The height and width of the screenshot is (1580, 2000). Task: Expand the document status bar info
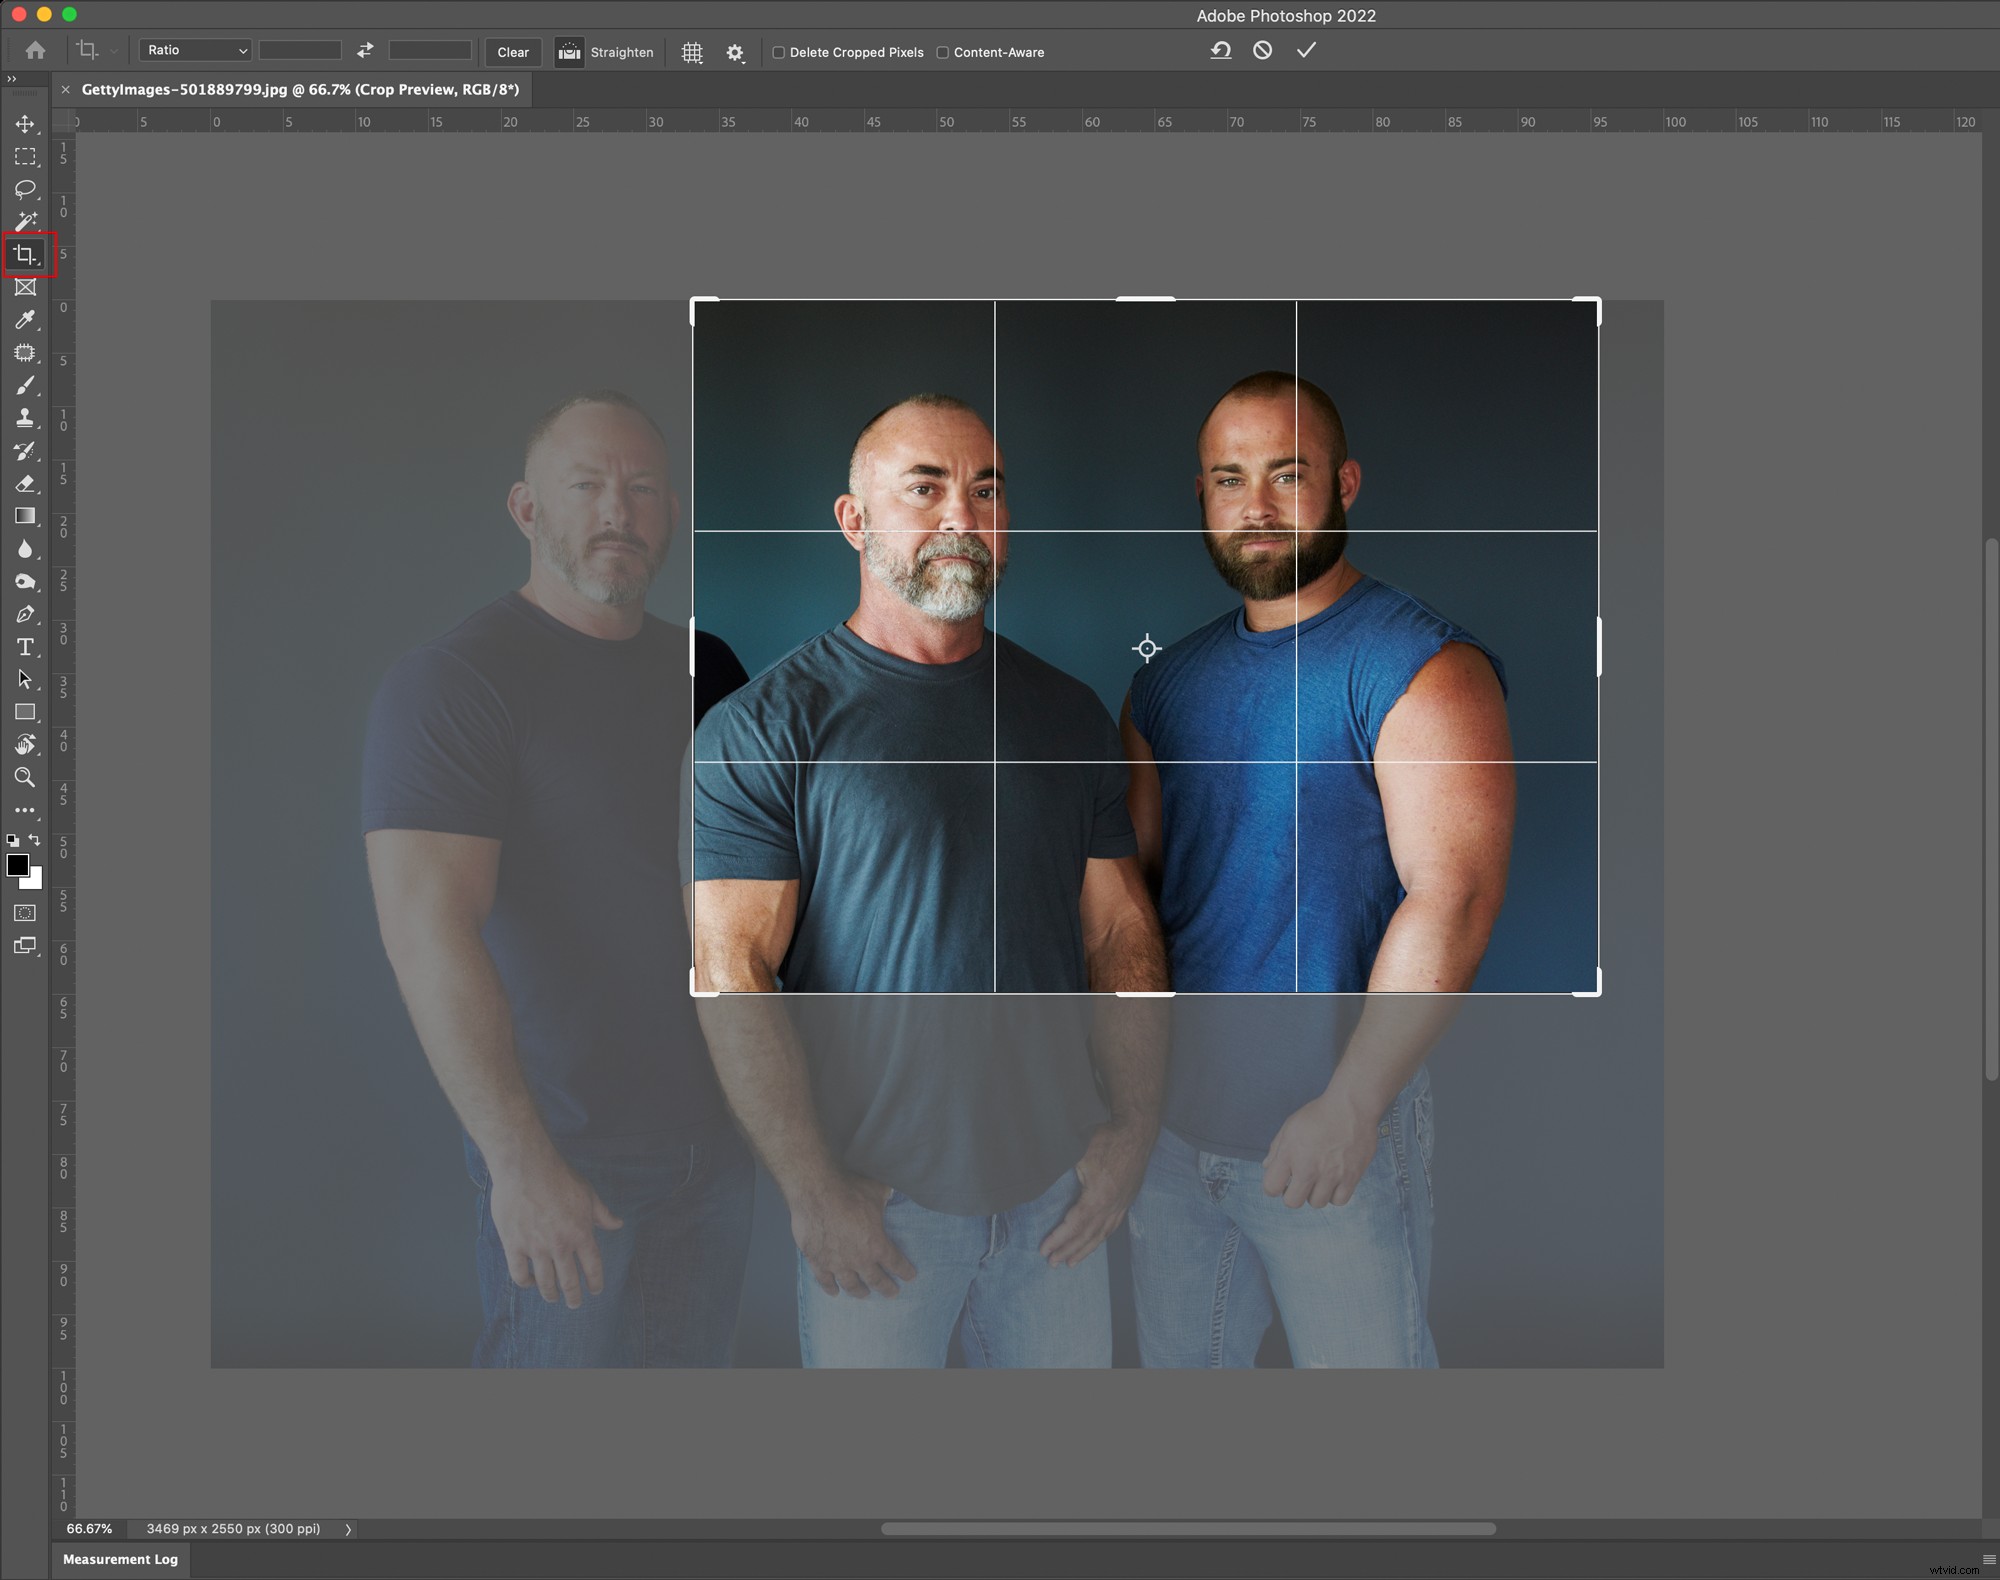pyautogui.click(x=347, y=1529)
